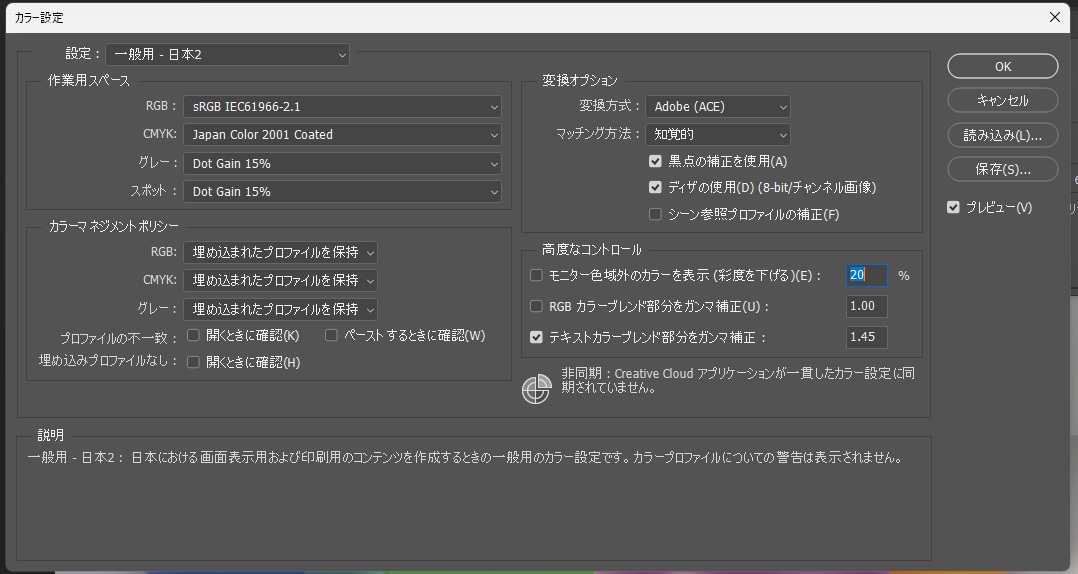Click the OK button
This screenshot has height=574, width=1078.
[1002, 67]
